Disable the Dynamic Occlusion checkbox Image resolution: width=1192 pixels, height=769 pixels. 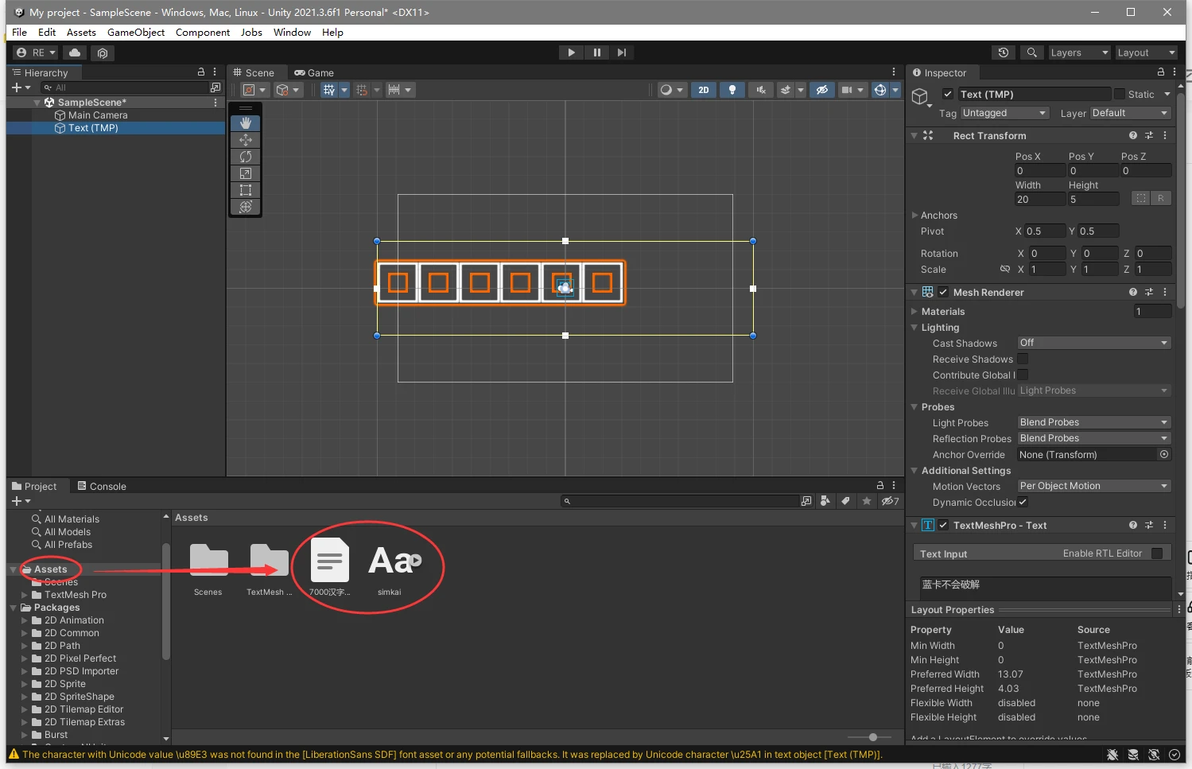(x=1022, y=502)
